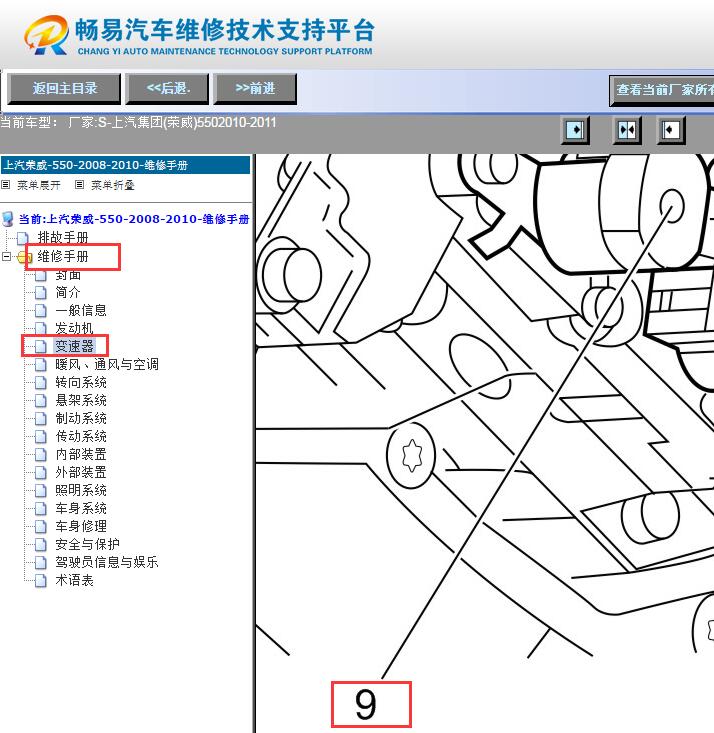Screen dimensions: 714x733
Task: Select root node 当前:上汽荣威-550-2008-2010-维修手册
Action: (134, 219)
